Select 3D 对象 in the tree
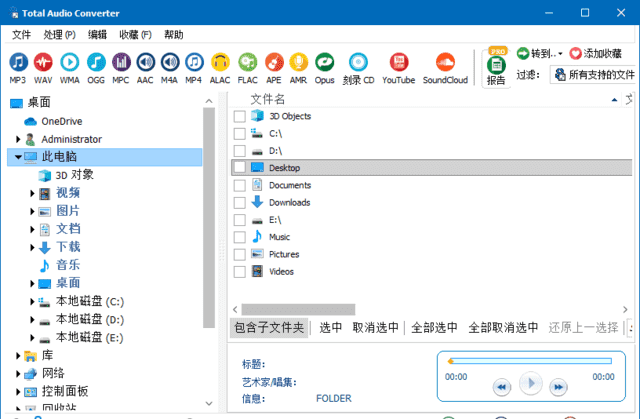 tap(75, 175)
